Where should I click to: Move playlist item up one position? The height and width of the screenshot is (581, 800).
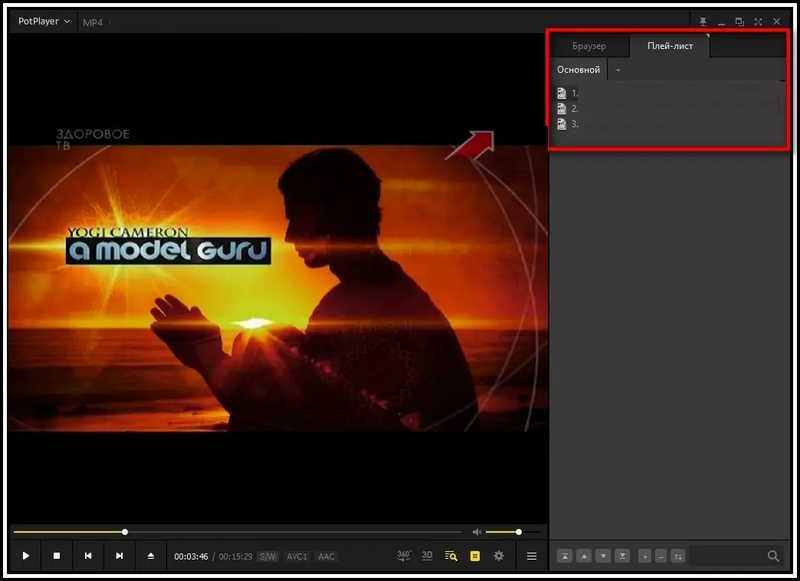tap(584, 556)
